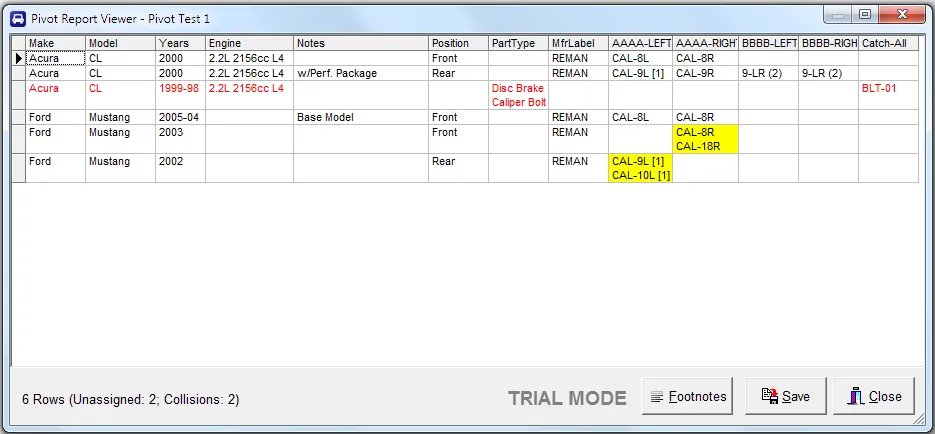The width and height of the screenshot is (935, 434).
Task: Click the Model column header
Action: coord(120,44)
